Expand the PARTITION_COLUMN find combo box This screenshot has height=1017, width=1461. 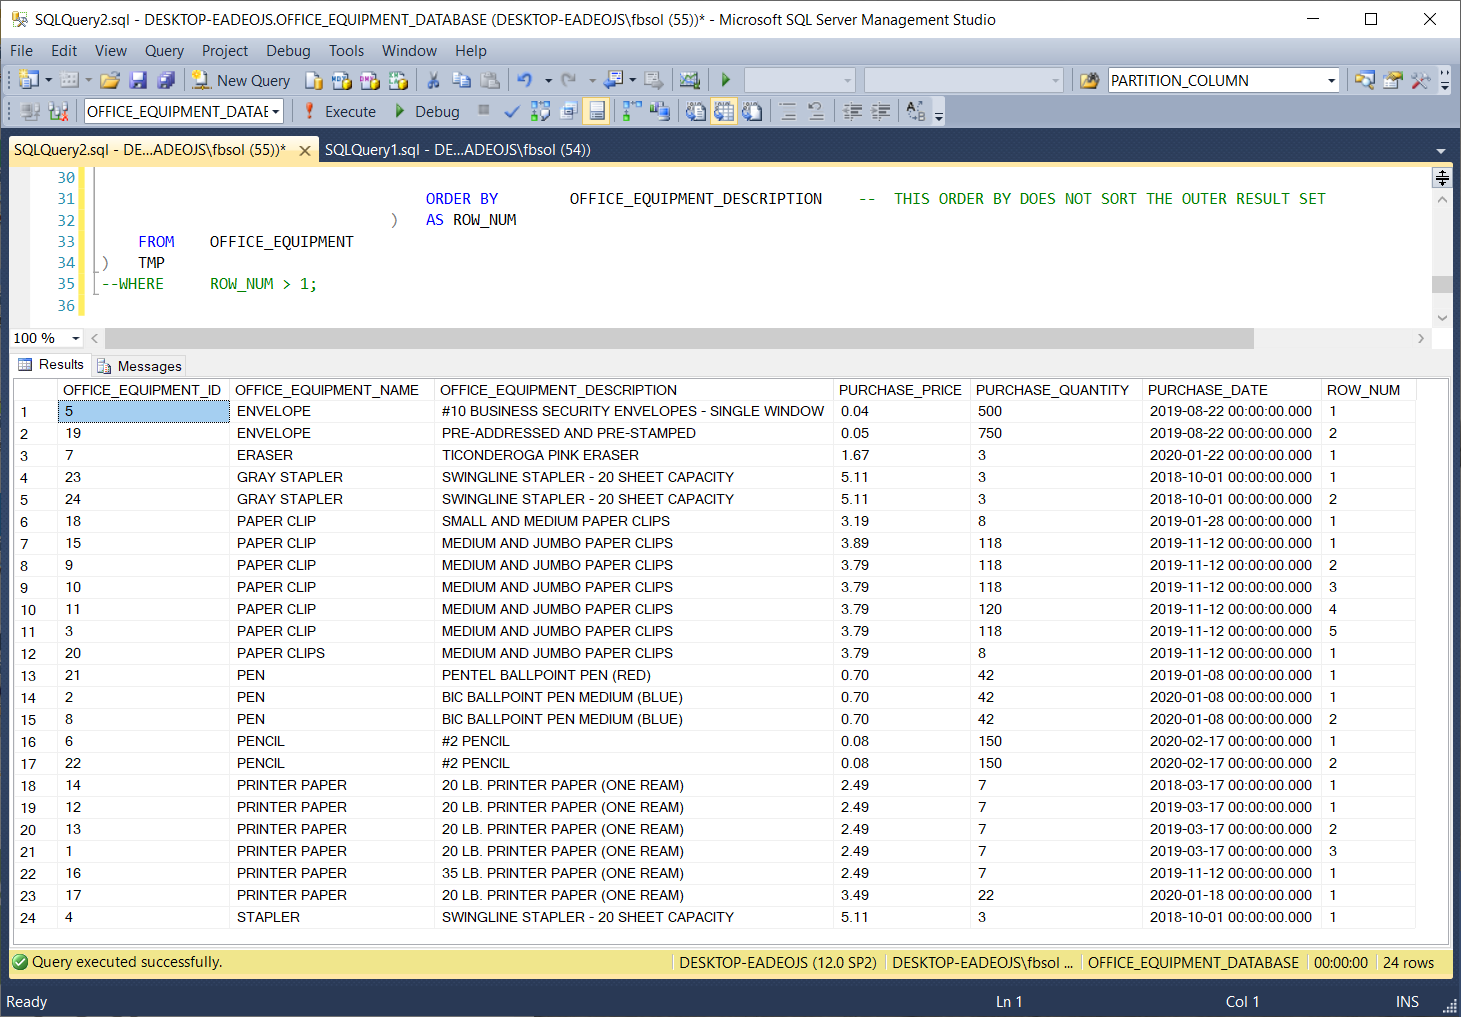tap(1331, 81)
